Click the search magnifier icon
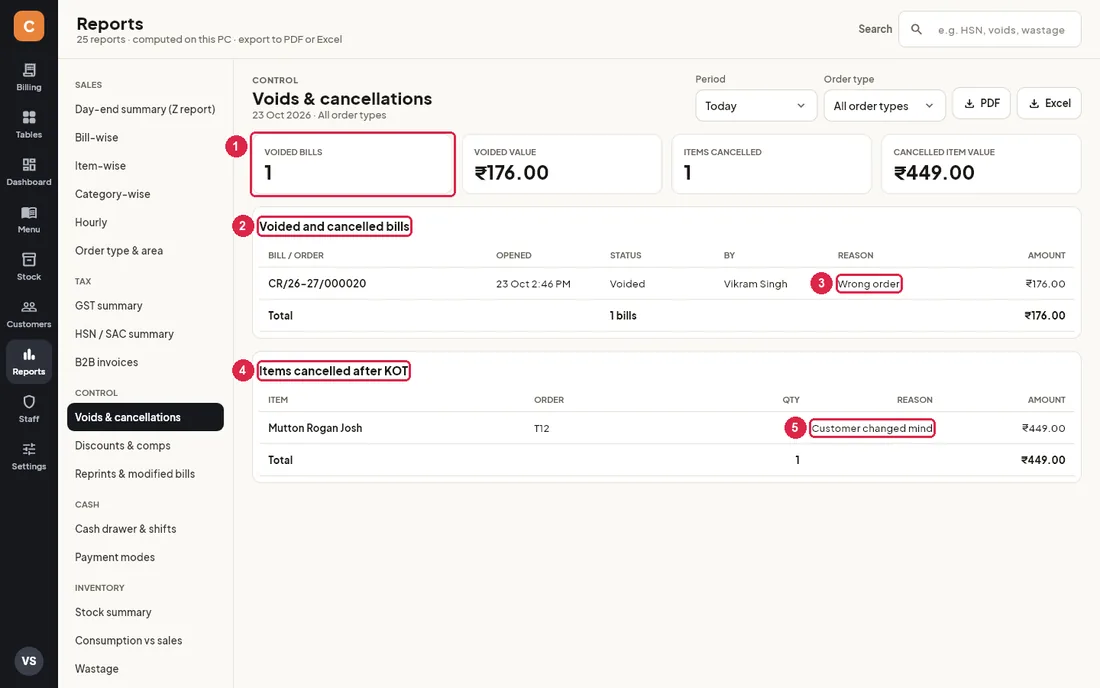 916,29
